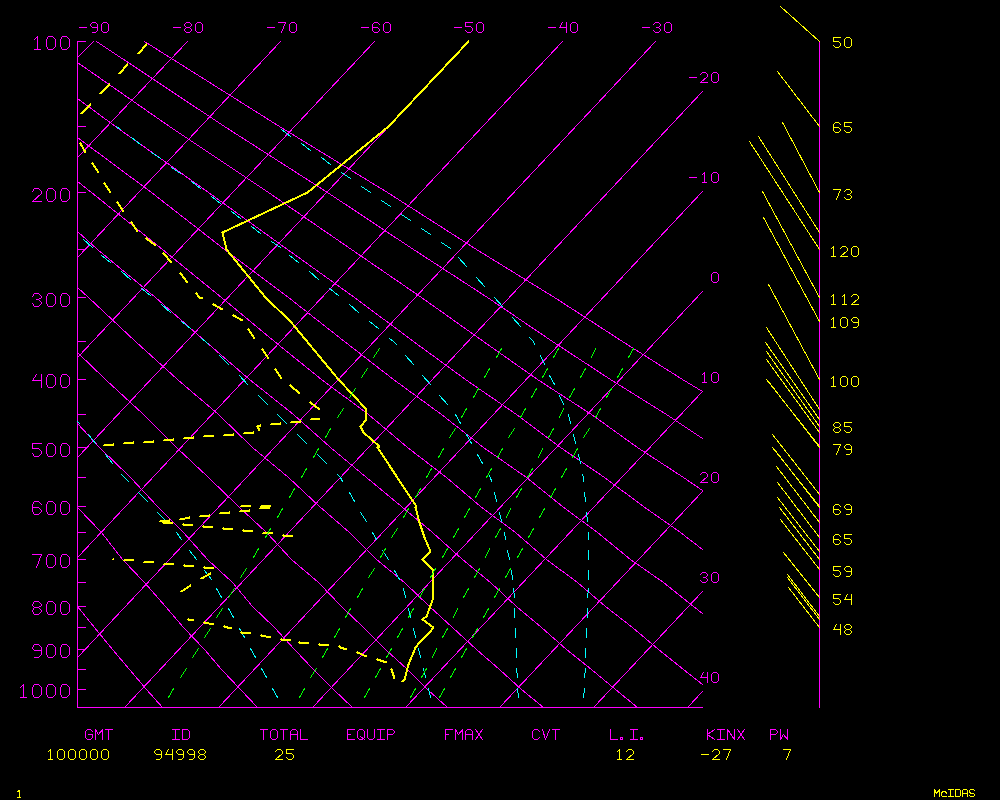Click the L.I. header label
The width and height of the screenshot is (1000, 800).
pyautogui.click(x=627, y=735)
